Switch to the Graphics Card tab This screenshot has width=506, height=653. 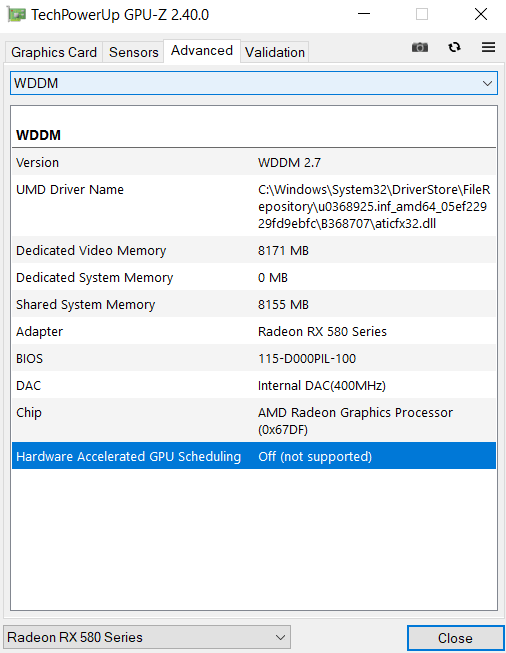pyautogui.click(x=54, y=52)
